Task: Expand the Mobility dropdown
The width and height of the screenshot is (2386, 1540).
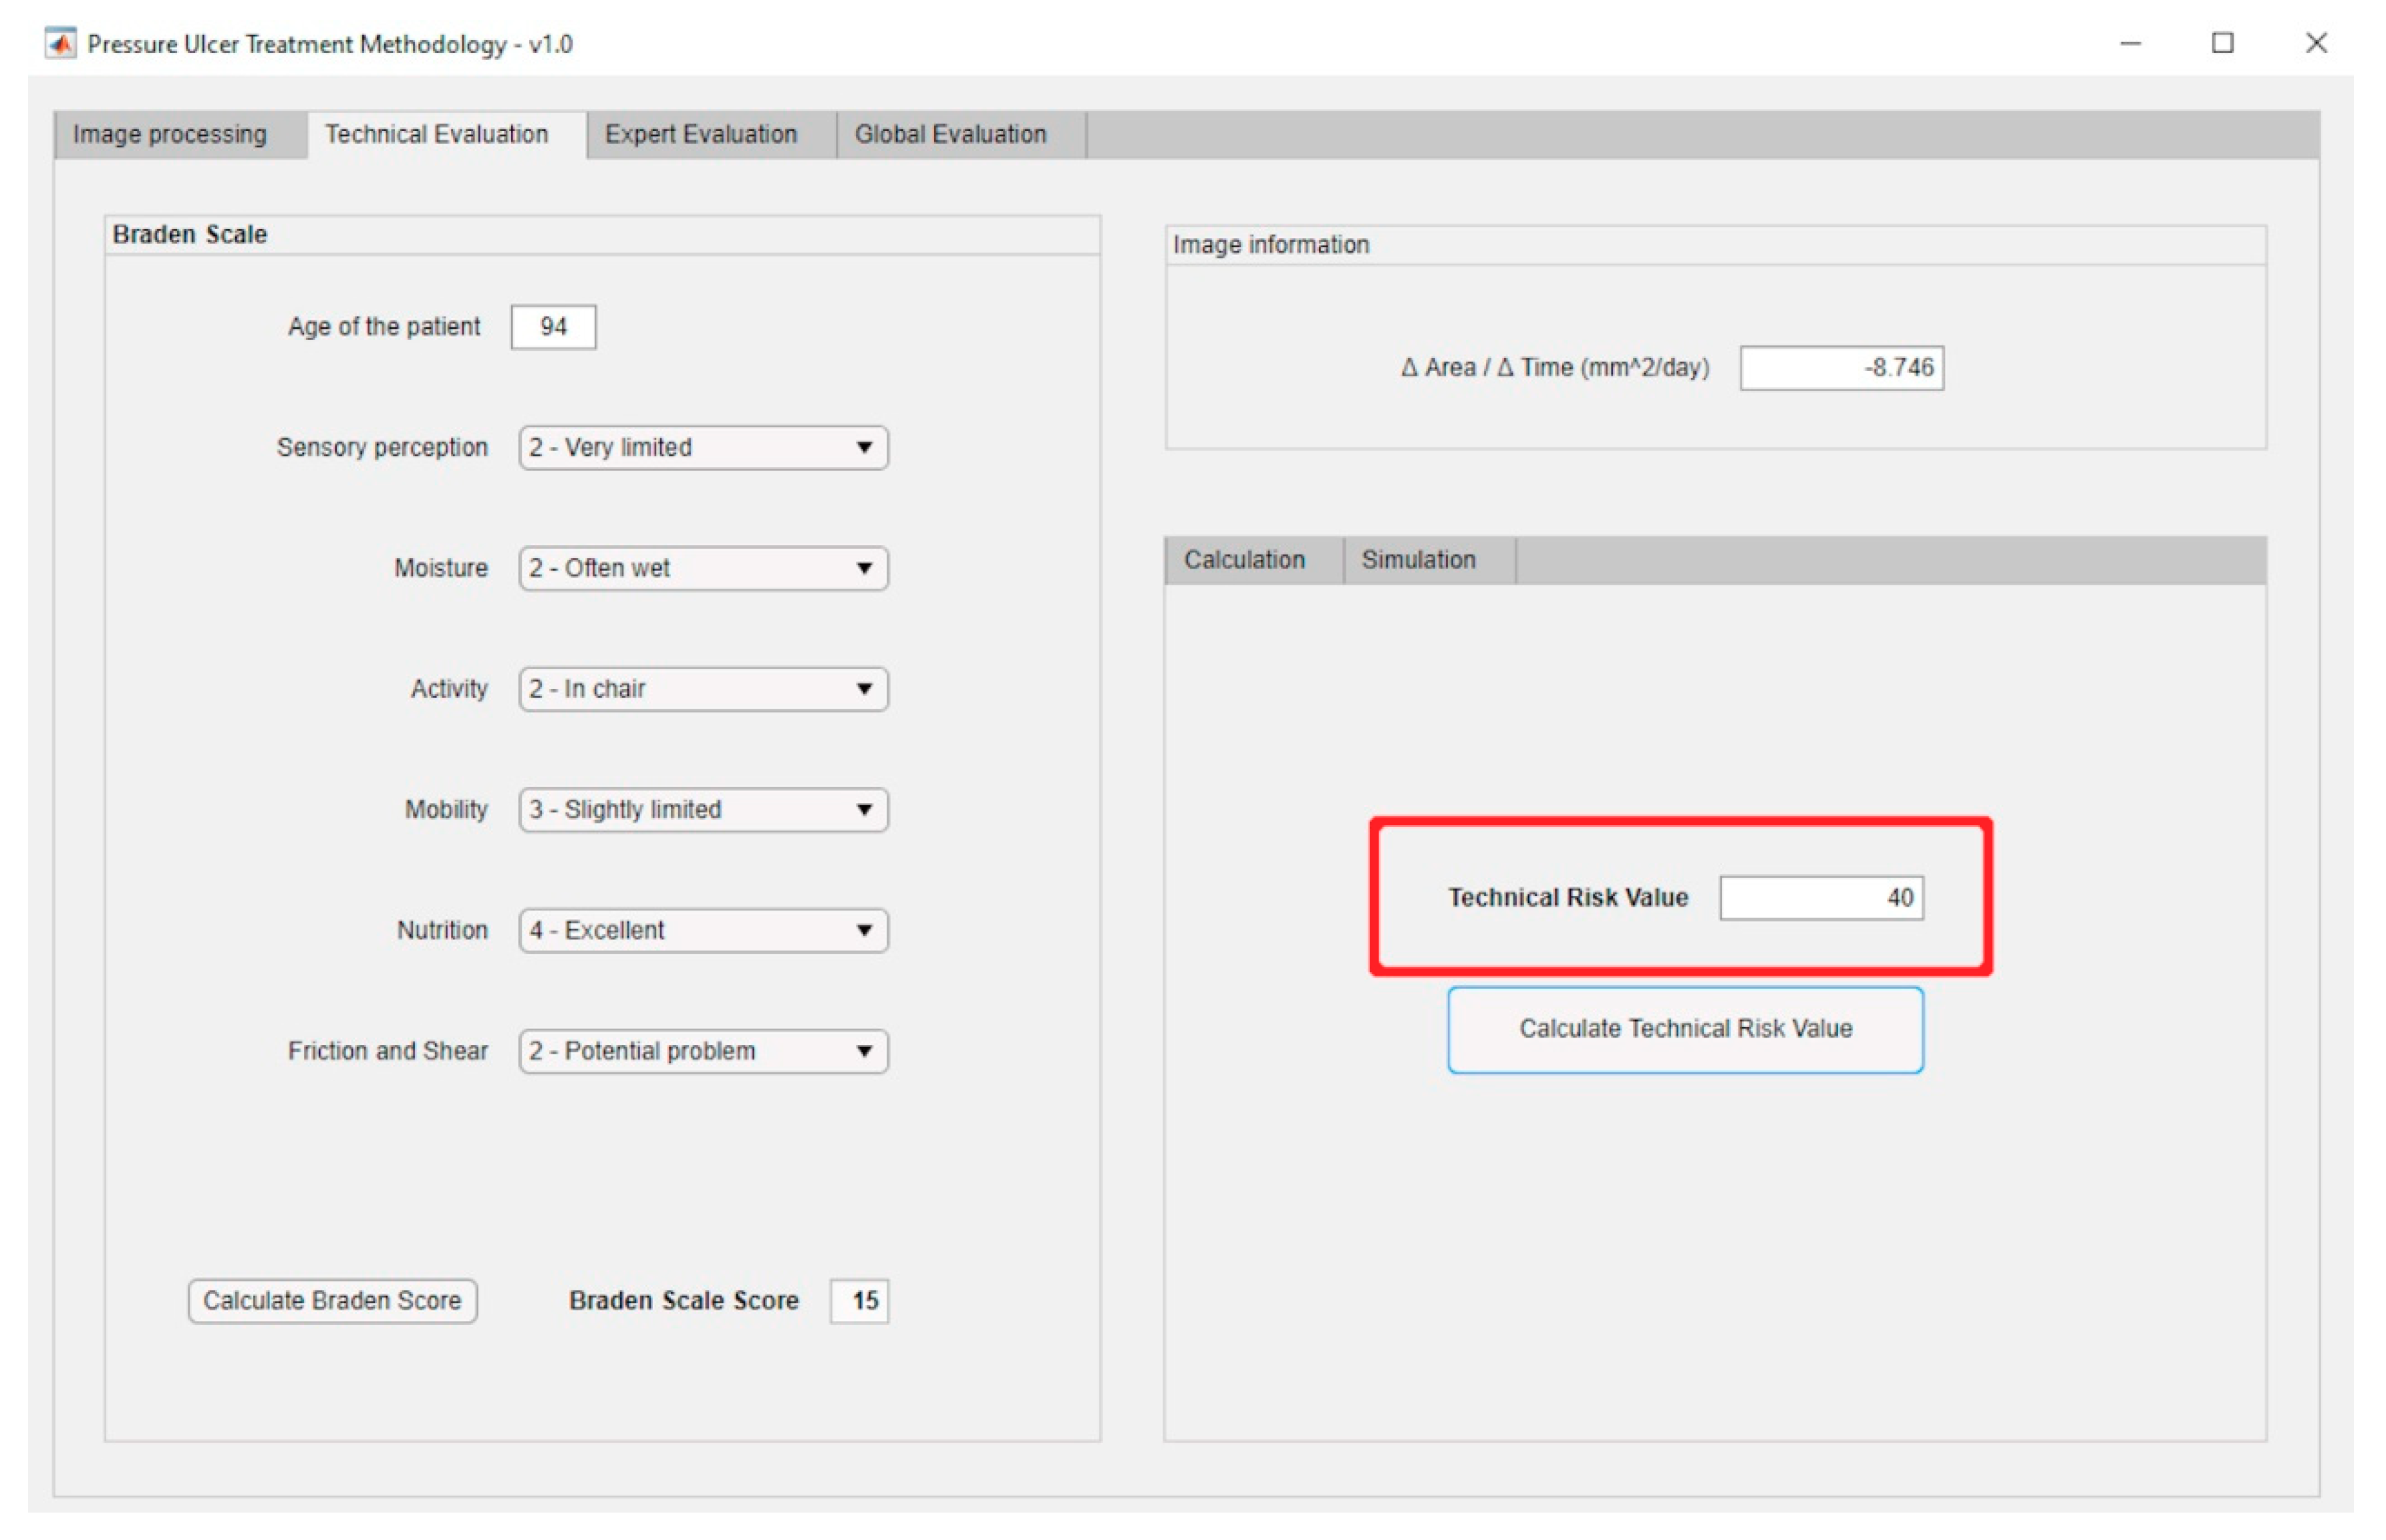Action: click(x=703, y=810)
